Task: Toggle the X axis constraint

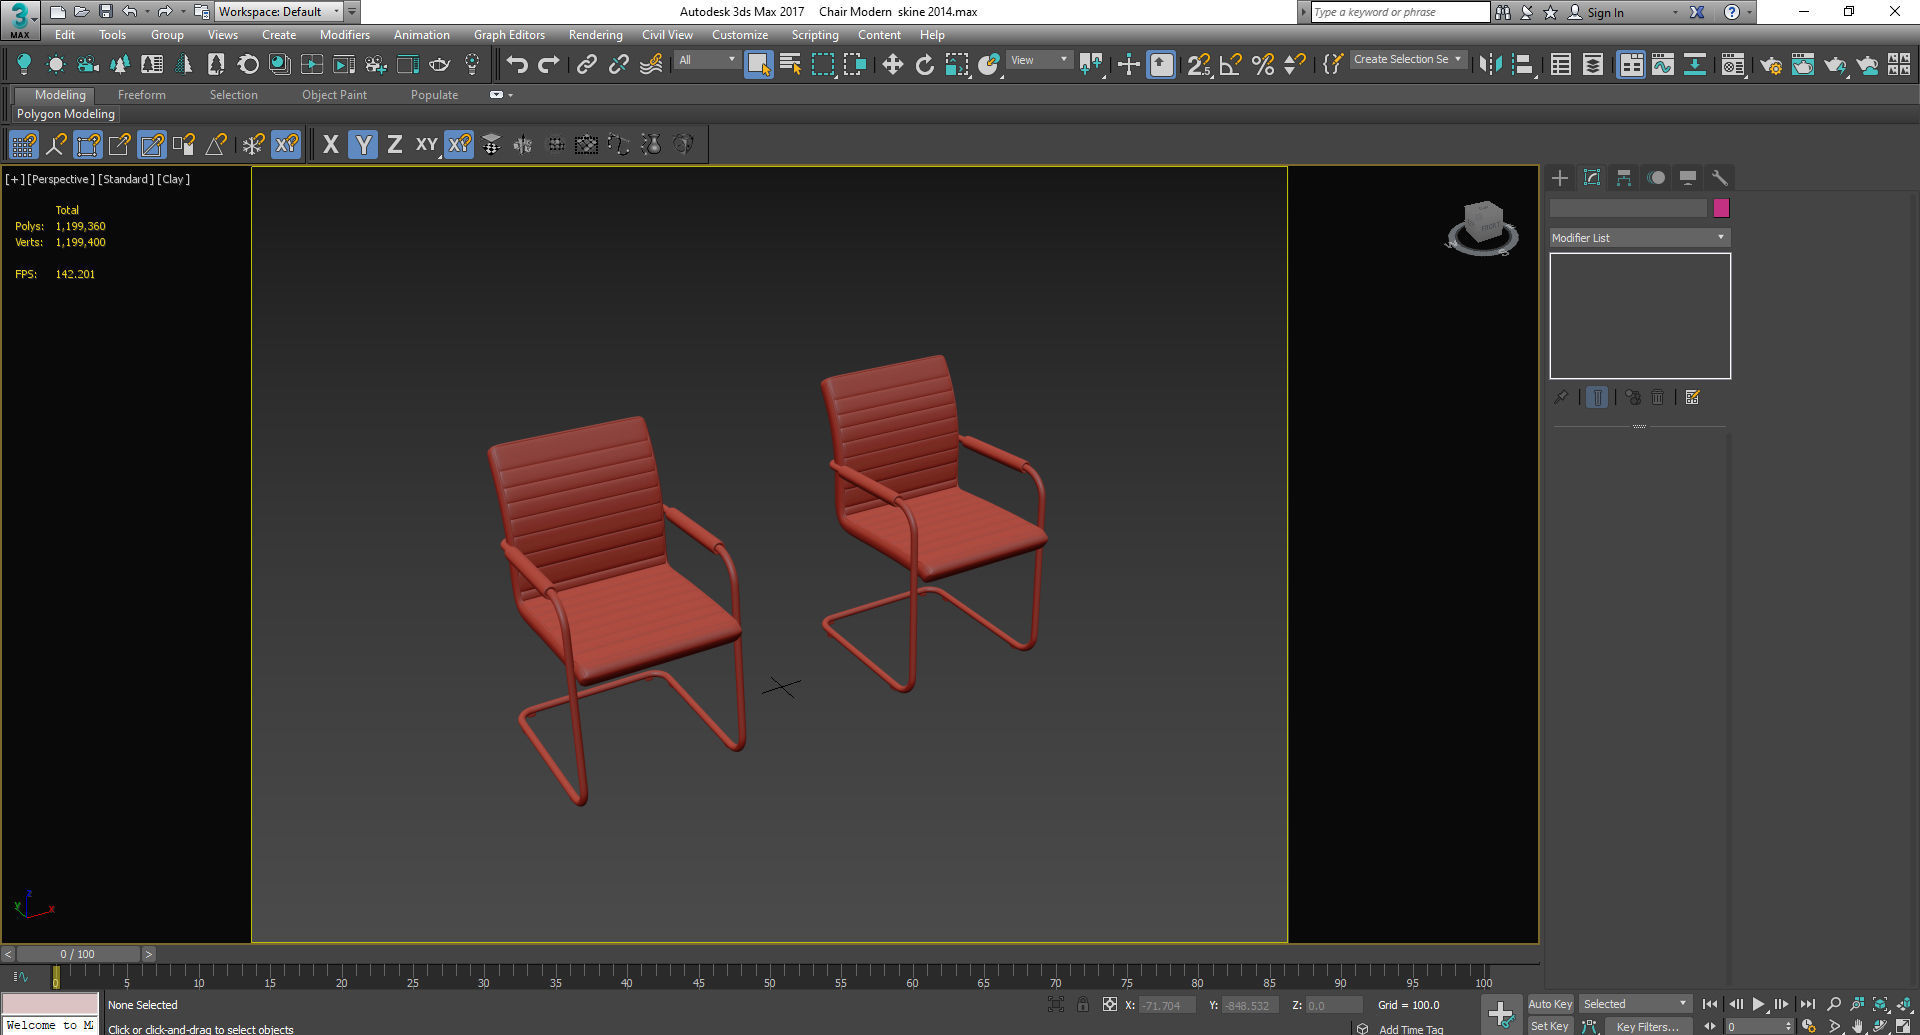Action: point(331,145)
